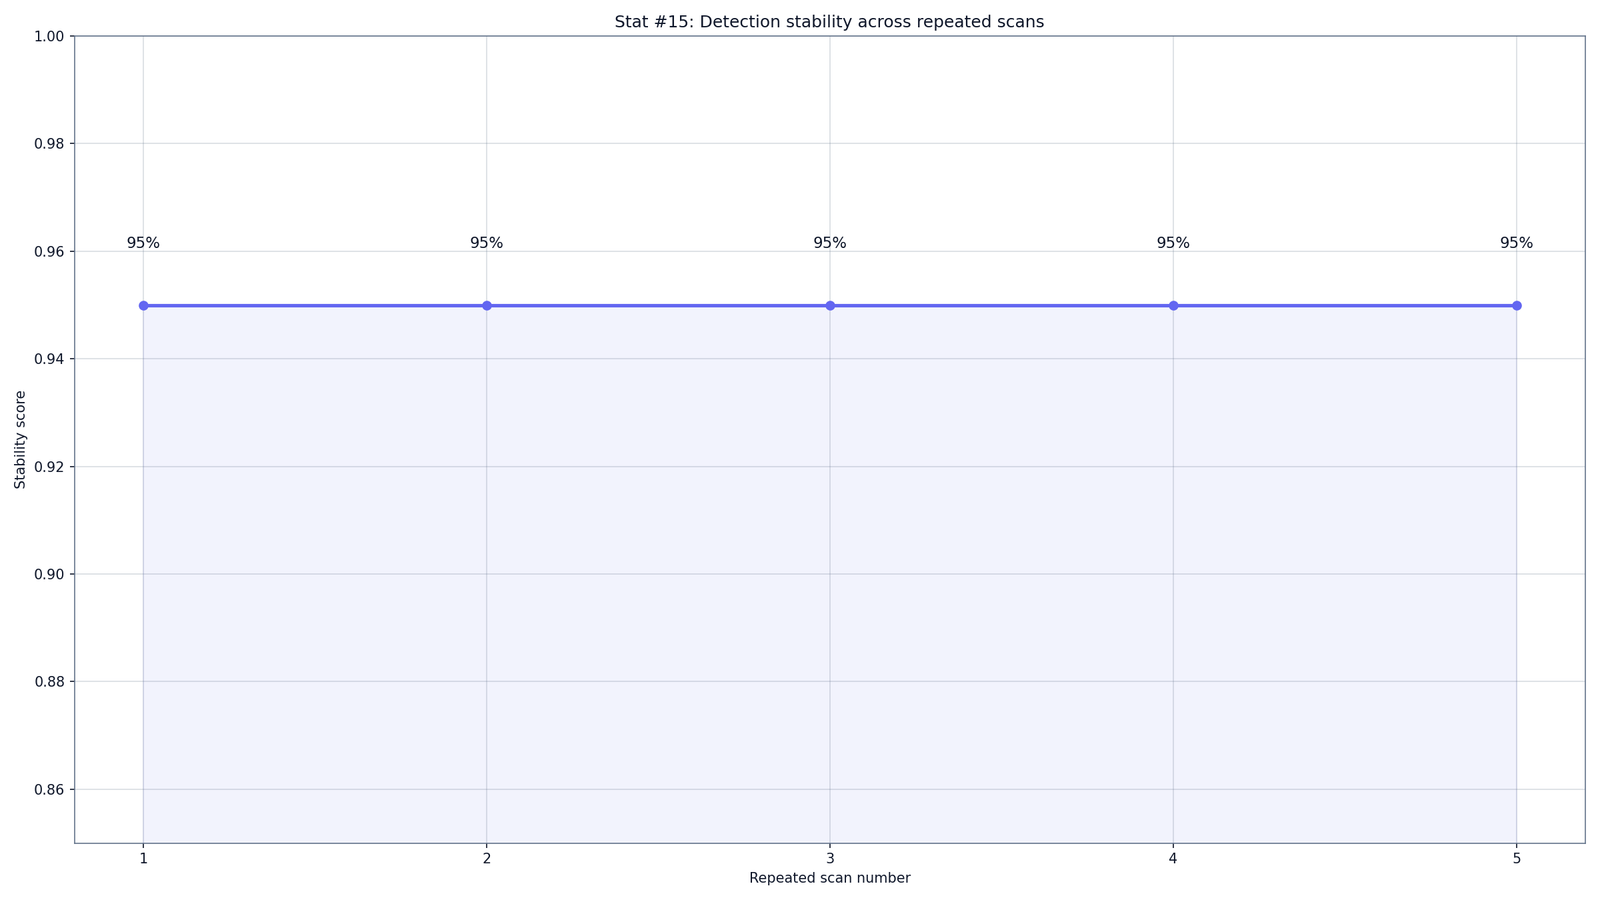Click the chart title 'Stat #15: Detection stability across repeated scans'
1600x900 pixels.
tap(829, 22)
